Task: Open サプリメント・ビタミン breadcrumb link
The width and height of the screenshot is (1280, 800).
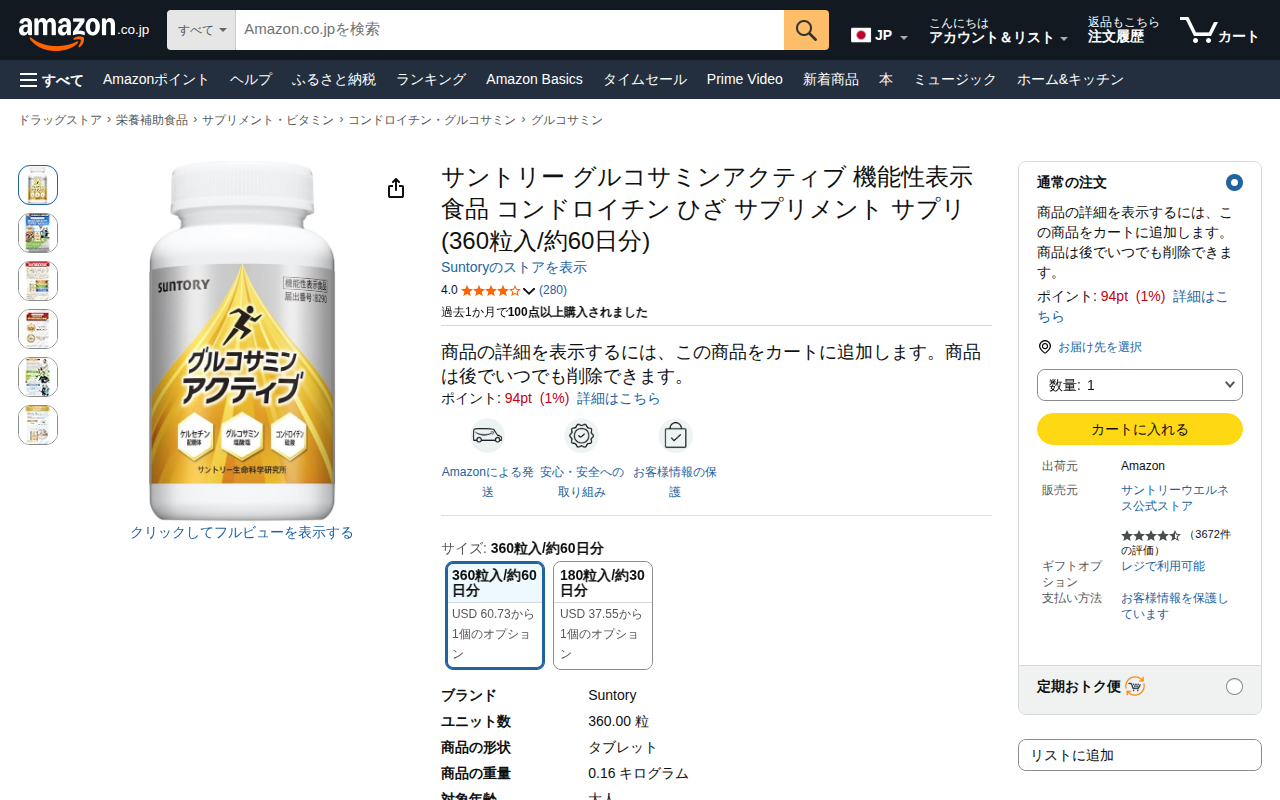Action: pos(268,120)
